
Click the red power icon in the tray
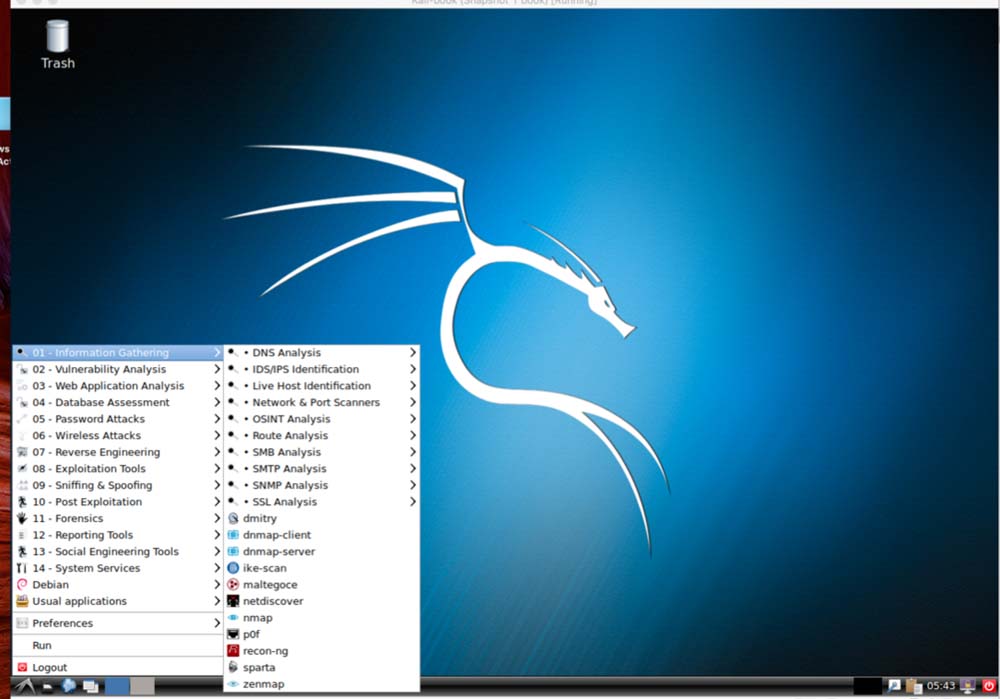tap(989, 686)
